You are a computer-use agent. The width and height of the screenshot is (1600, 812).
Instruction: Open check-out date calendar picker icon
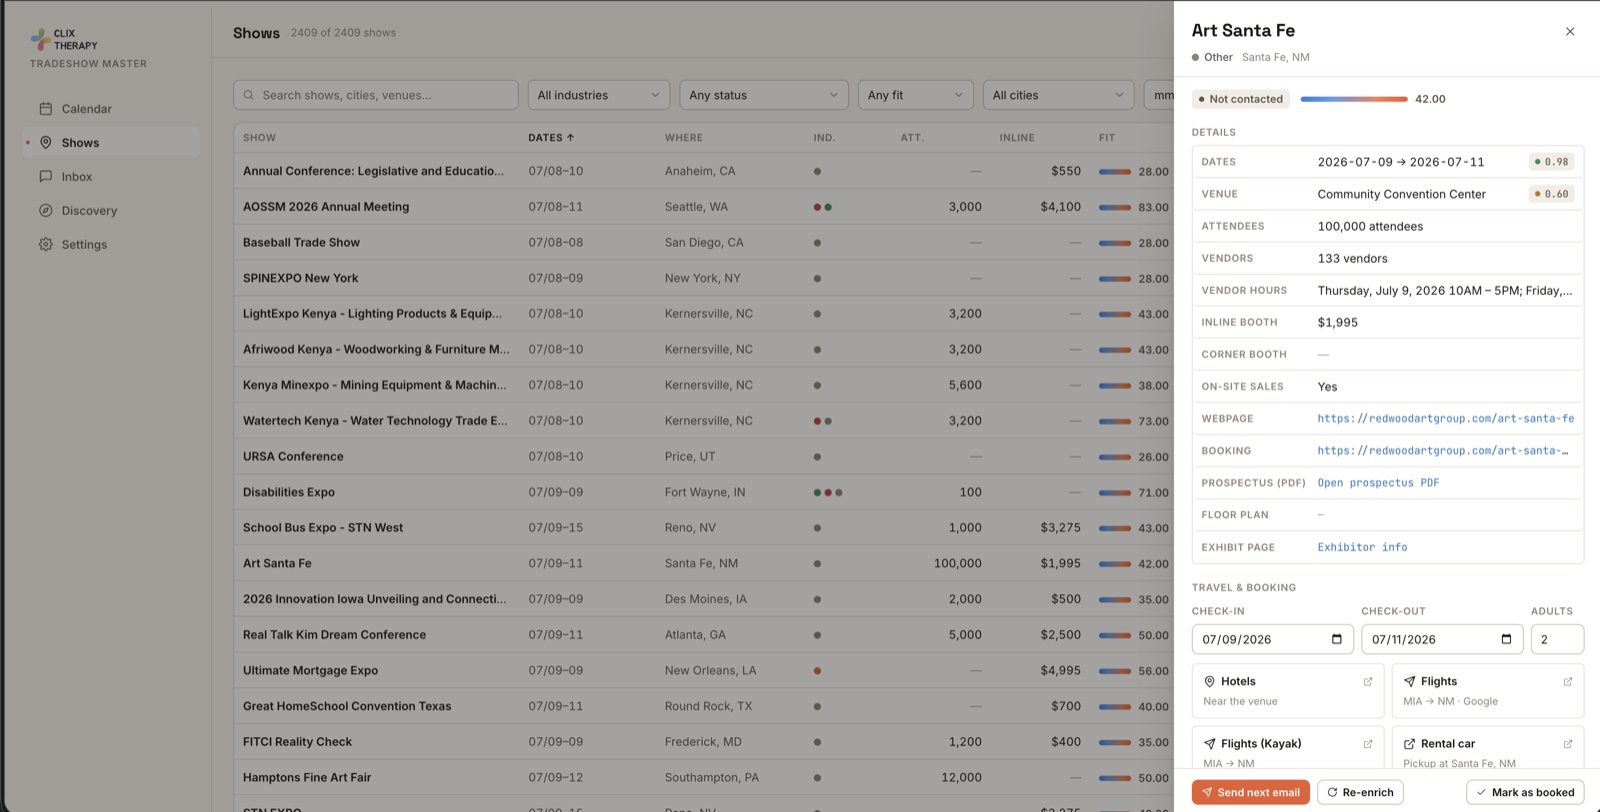click(x=1506, y=639)
